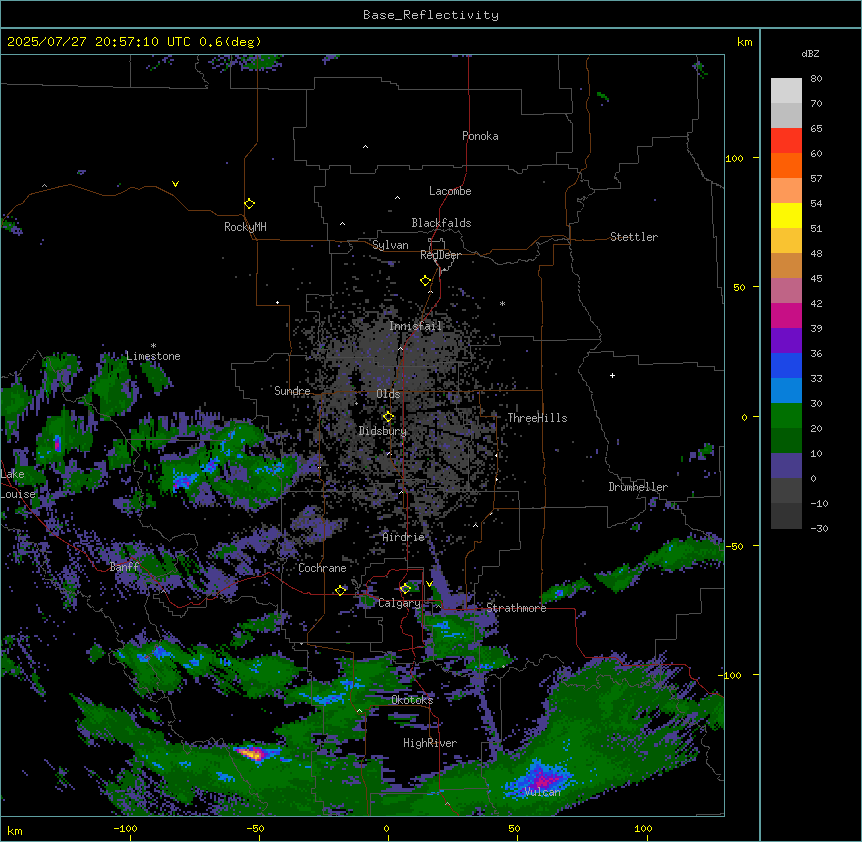Click the light gray 70-80 dBZ legend swatch

[786, 91]
